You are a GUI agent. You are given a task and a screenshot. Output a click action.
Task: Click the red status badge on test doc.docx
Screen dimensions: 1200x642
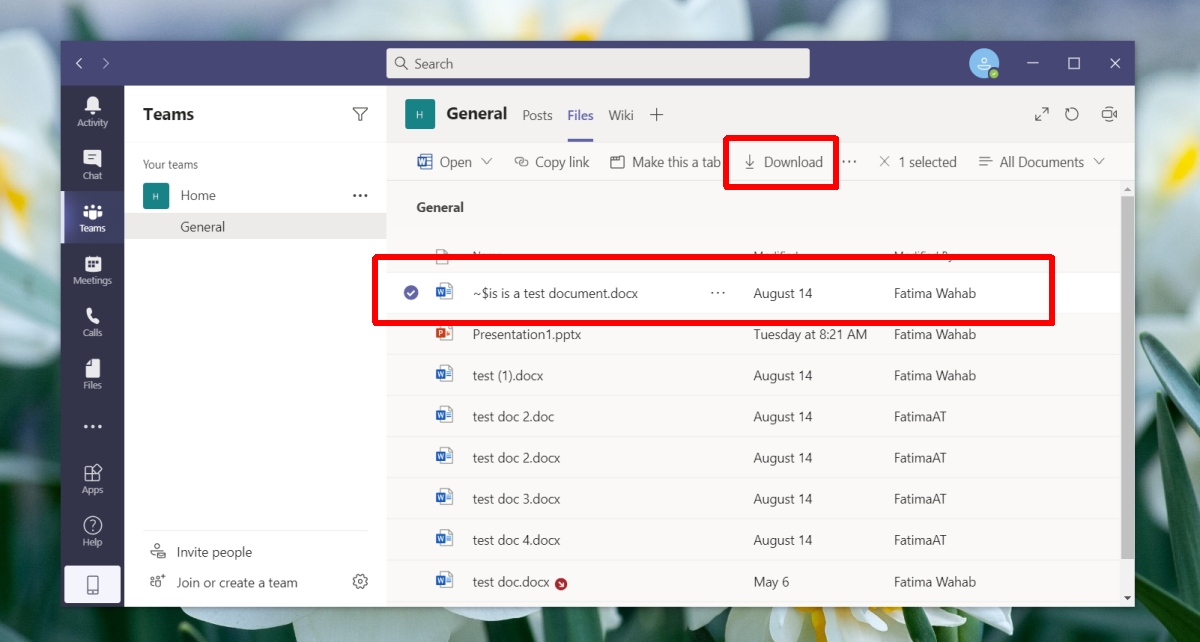[561, 584]
